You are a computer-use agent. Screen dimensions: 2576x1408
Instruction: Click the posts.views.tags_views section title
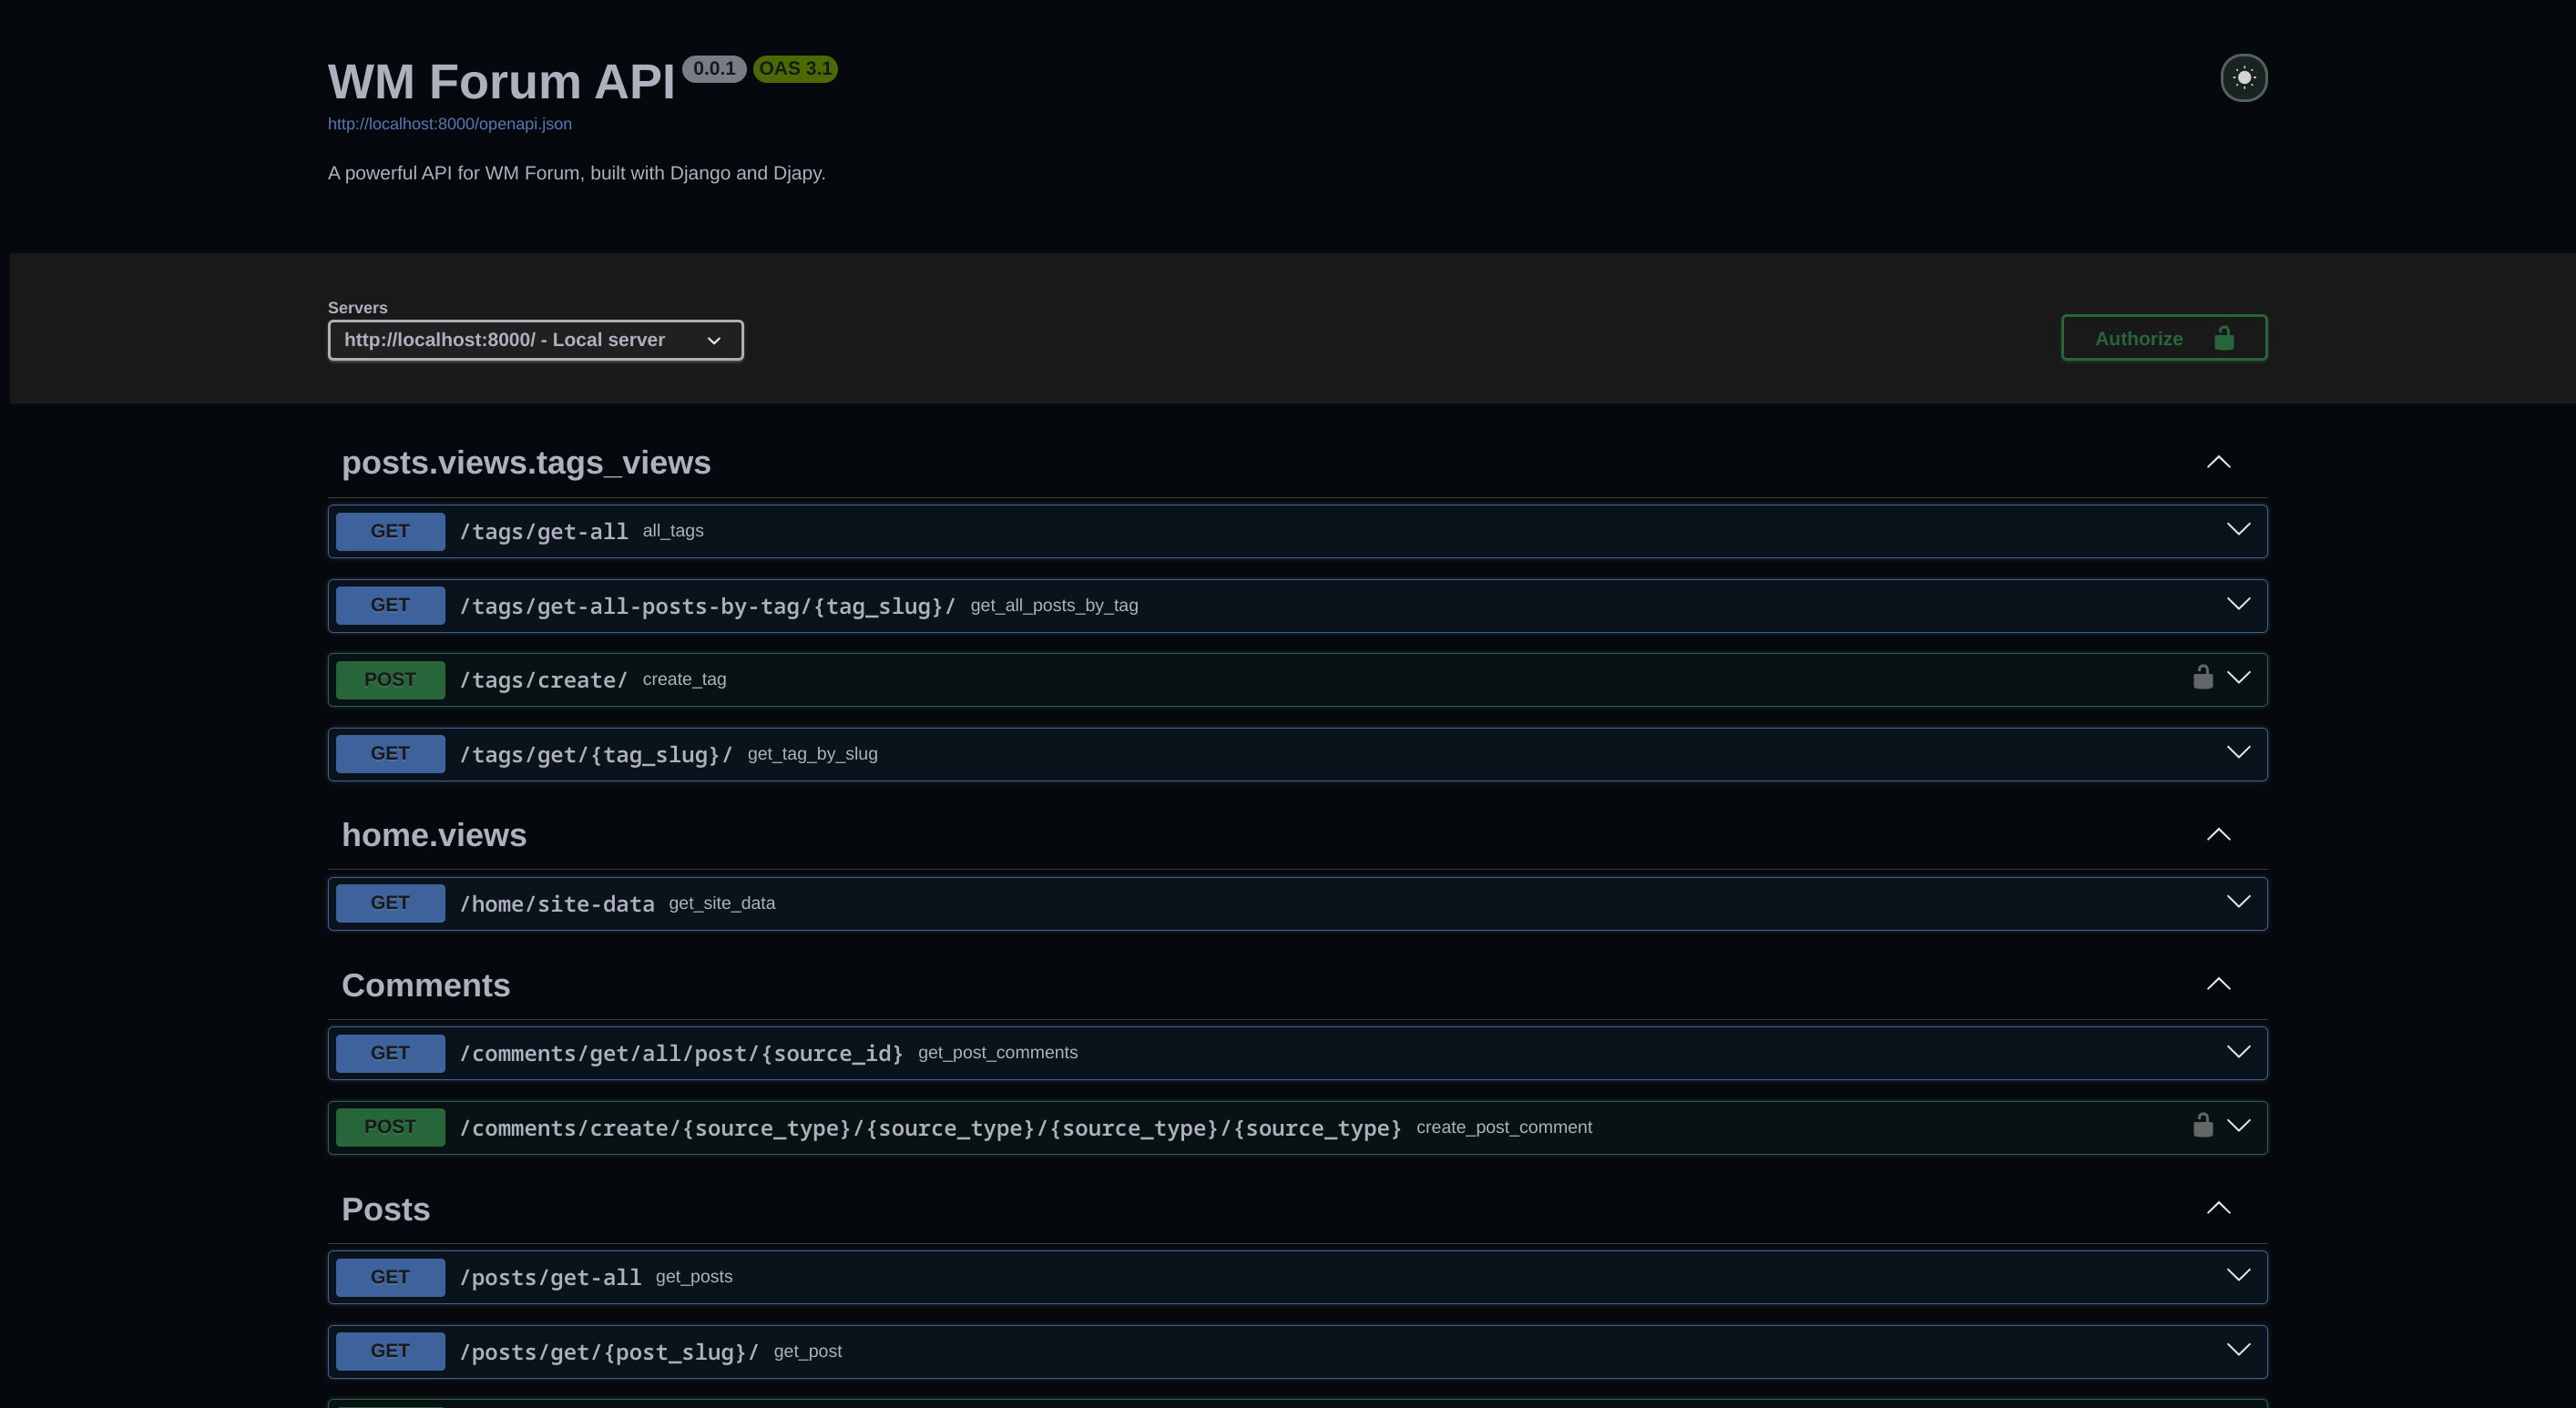[x=526, y=463]
